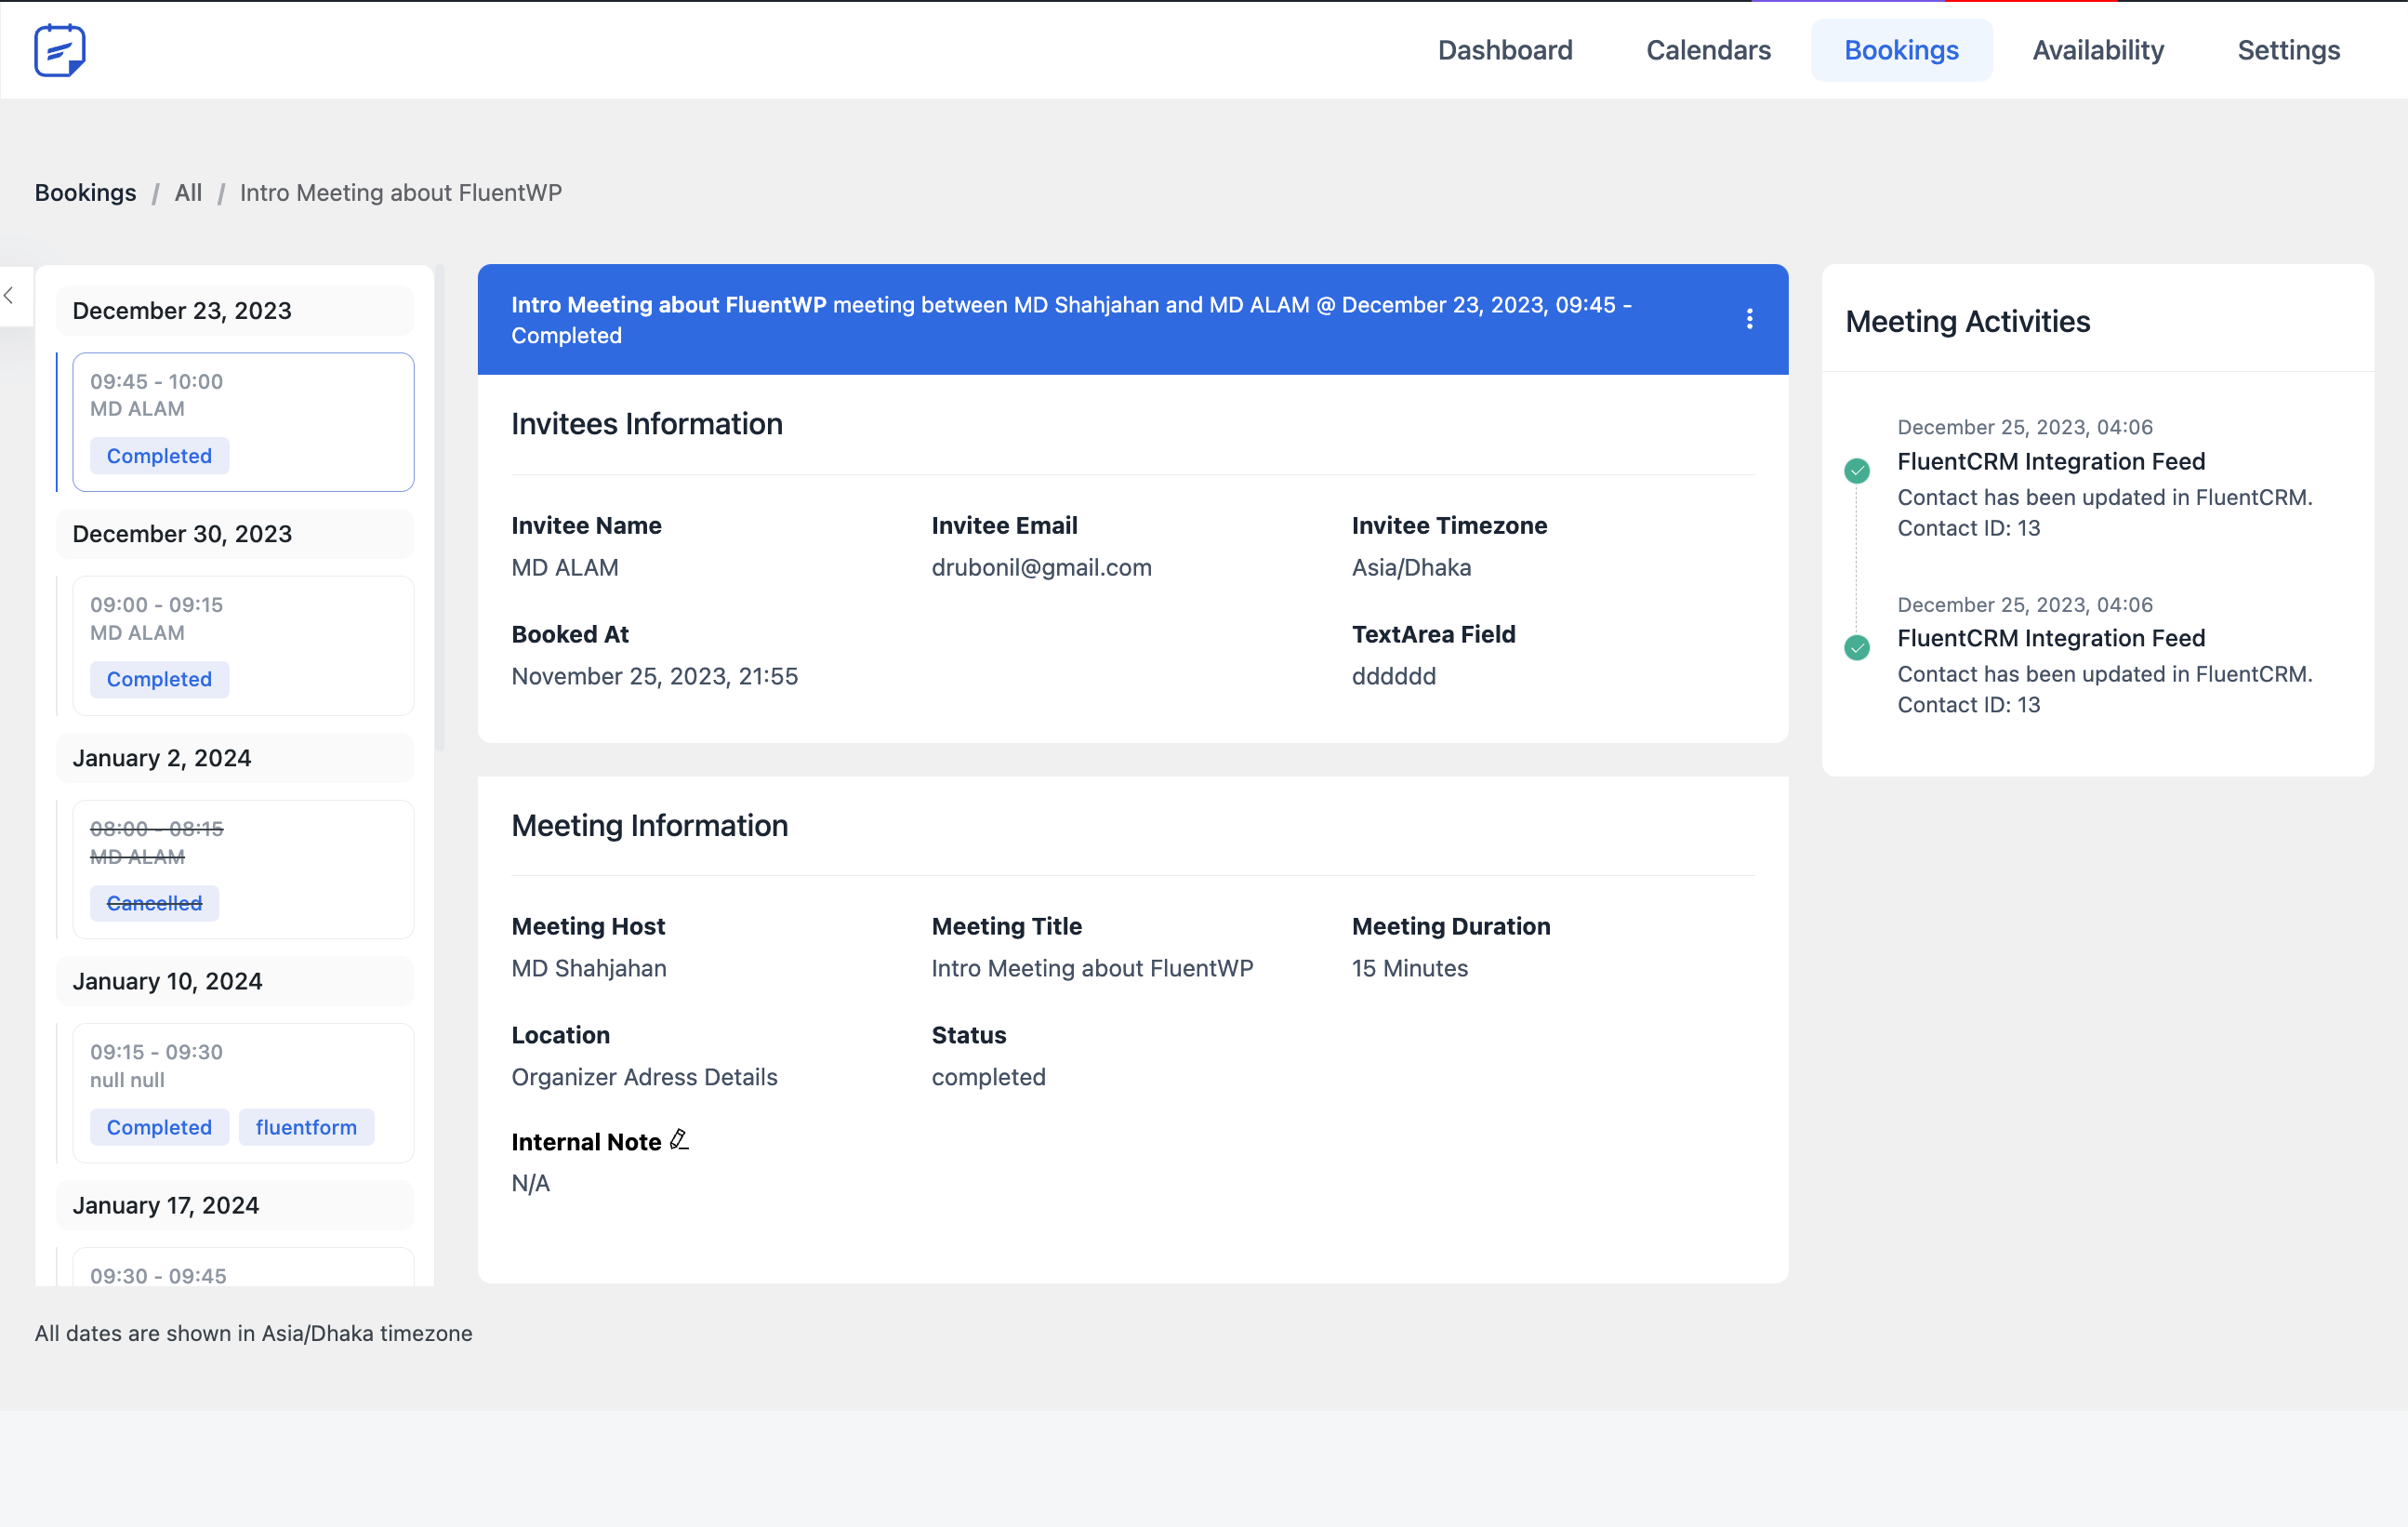Collapse the bookings sidebar with the chevron

point(10,295)
